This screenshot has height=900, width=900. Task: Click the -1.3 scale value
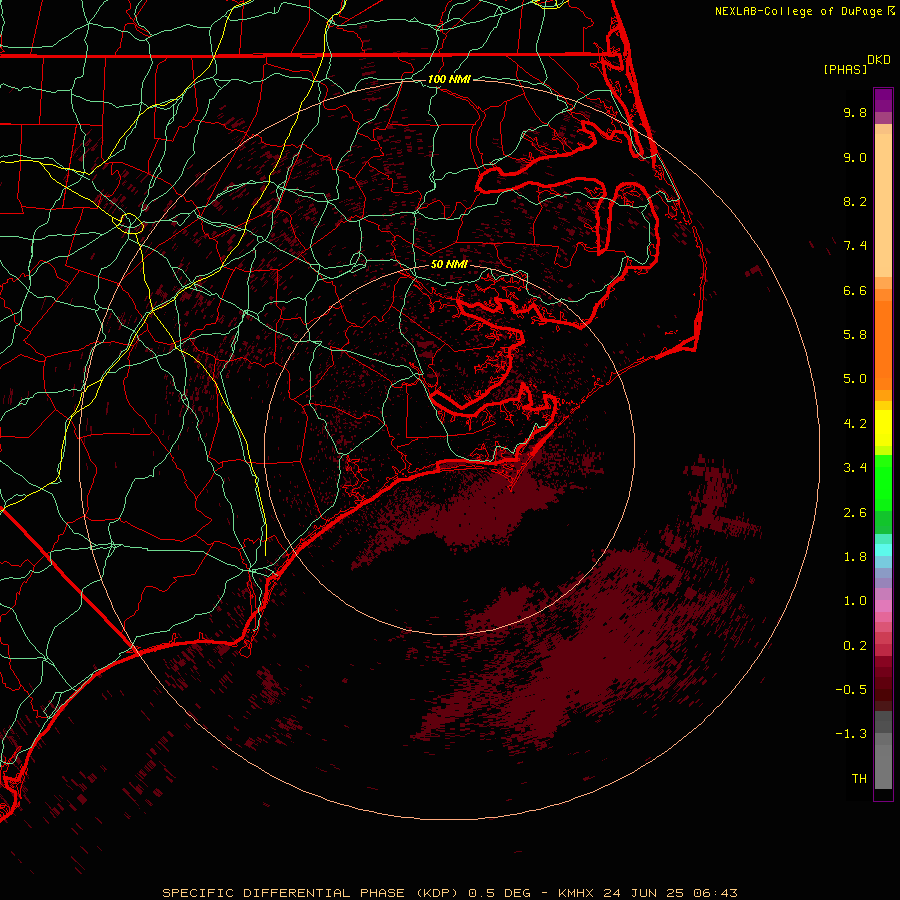click(x=851, y=734)
